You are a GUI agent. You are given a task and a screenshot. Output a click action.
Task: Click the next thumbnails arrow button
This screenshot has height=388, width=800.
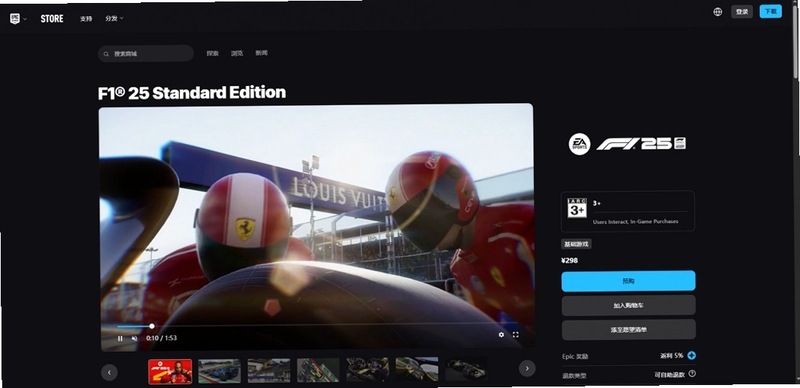(x=527, y=368)
